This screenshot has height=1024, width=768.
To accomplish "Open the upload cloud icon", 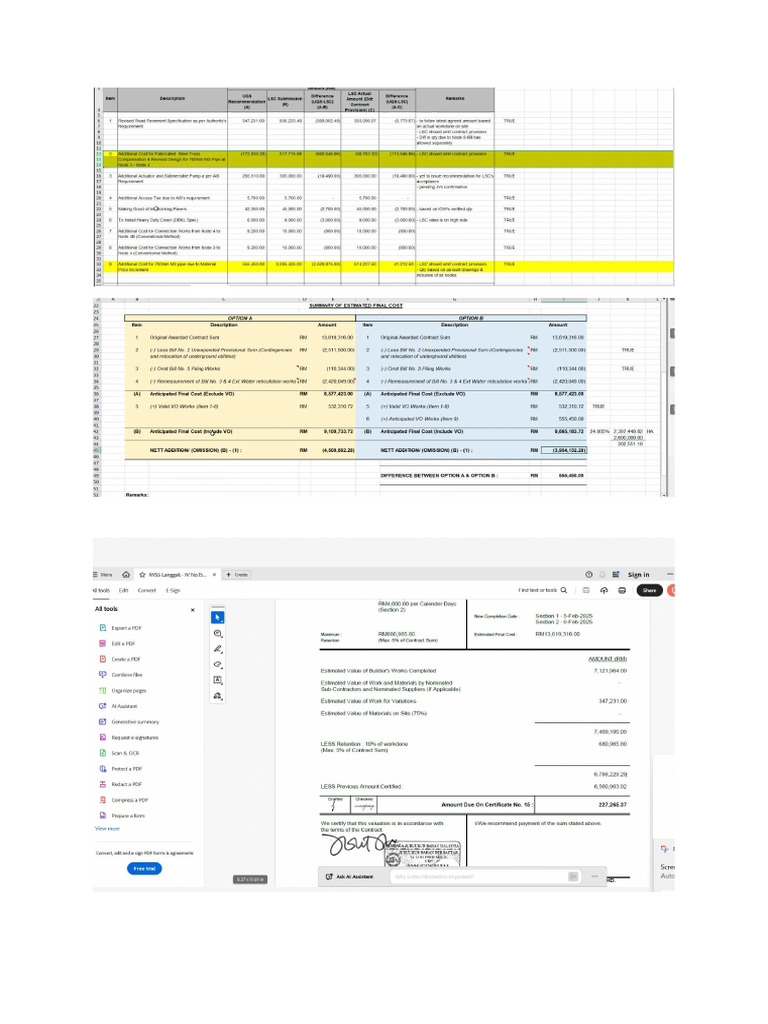I will point(603,590).
